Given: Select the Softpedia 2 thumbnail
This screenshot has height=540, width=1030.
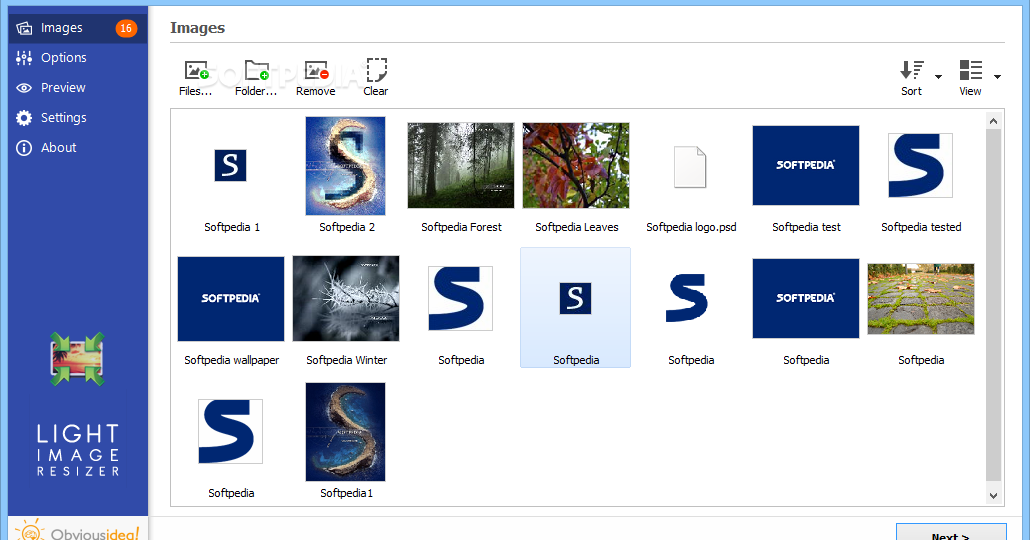Looking at the screenshot, I should click(x=346, y=166).
